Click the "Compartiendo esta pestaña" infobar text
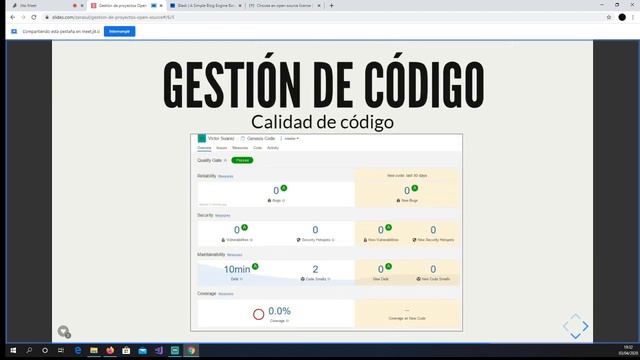Viewport: 640px width, 360px height. [61, 31]
